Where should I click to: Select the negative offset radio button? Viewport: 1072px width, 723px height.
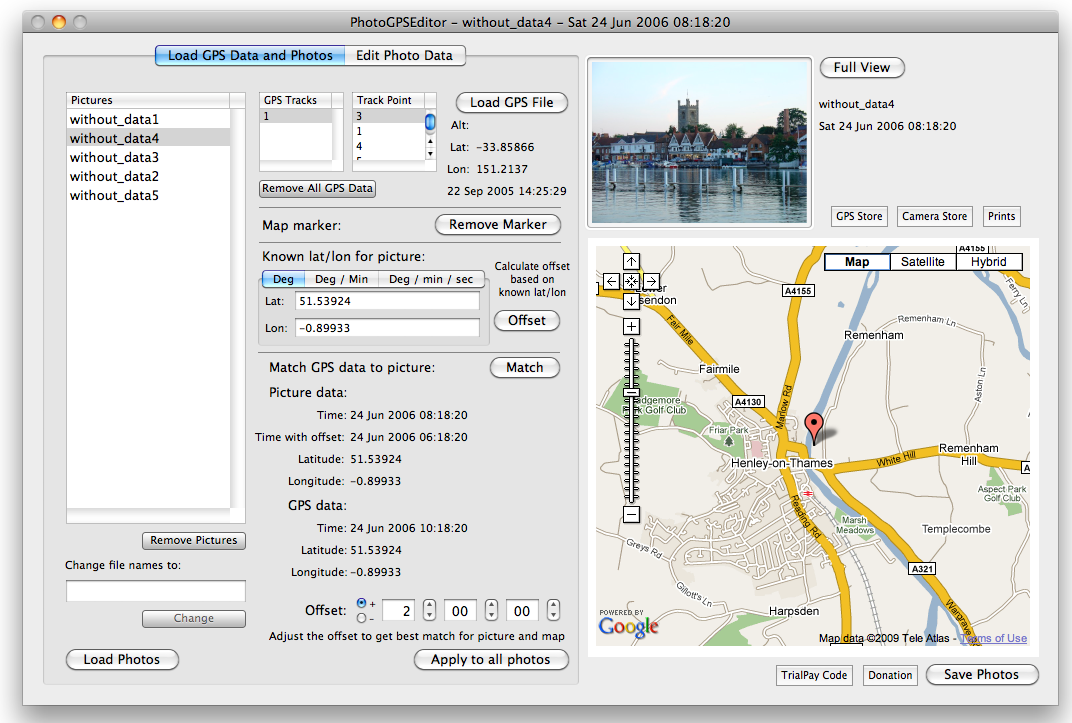pyautogui.click(x=361, y=618)
